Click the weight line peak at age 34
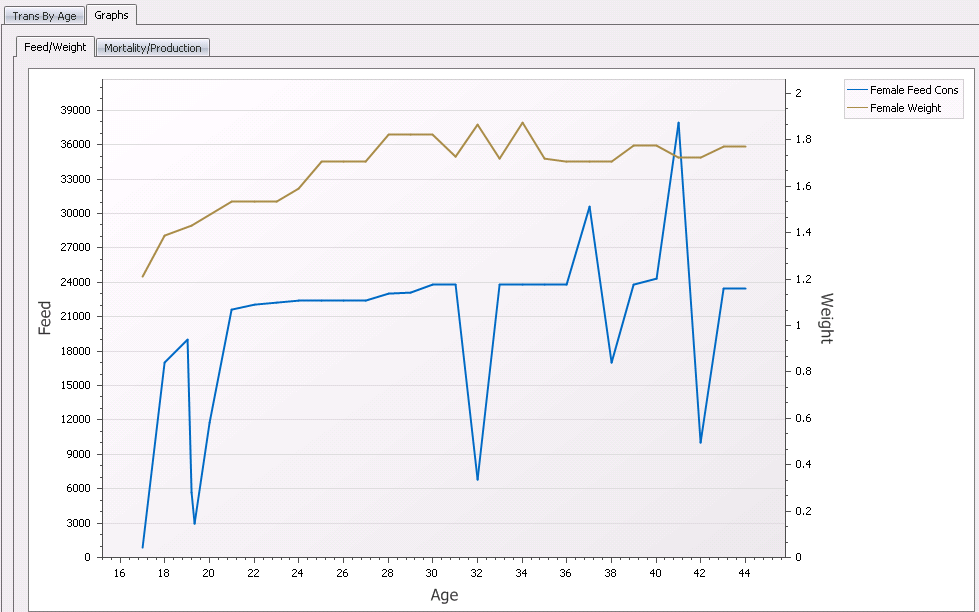 pyautogui.click(x=522, y=123)
